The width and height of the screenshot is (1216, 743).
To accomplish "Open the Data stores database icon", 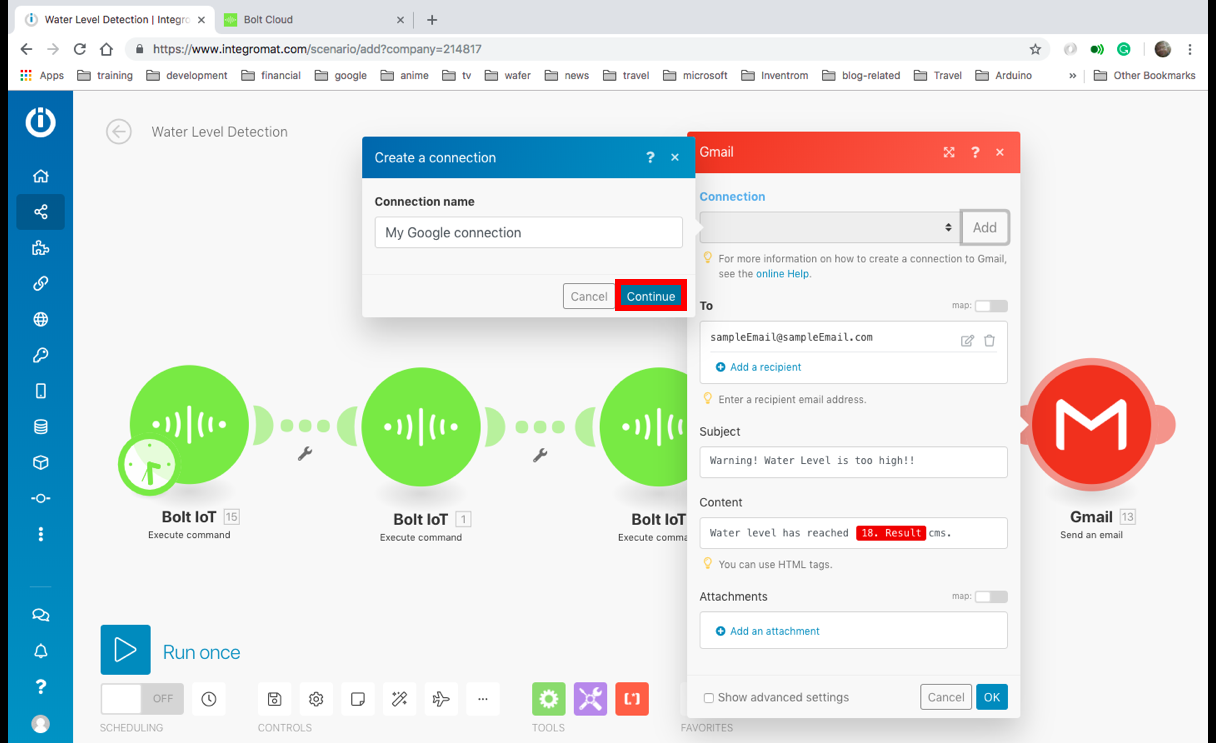I will pos(41,427).
